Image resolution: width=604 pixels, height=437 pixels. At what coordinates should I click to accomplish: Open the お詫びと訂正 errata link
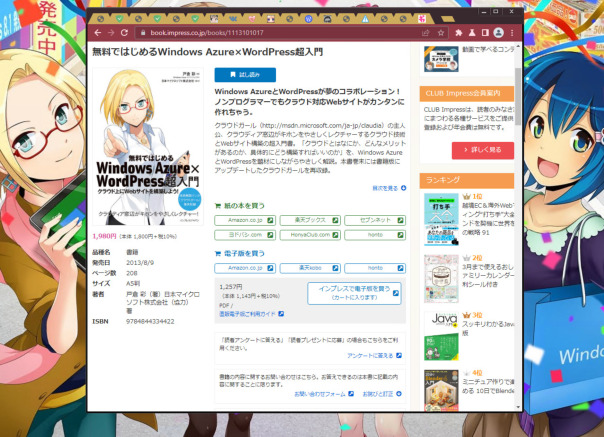(x=382, y=394)
